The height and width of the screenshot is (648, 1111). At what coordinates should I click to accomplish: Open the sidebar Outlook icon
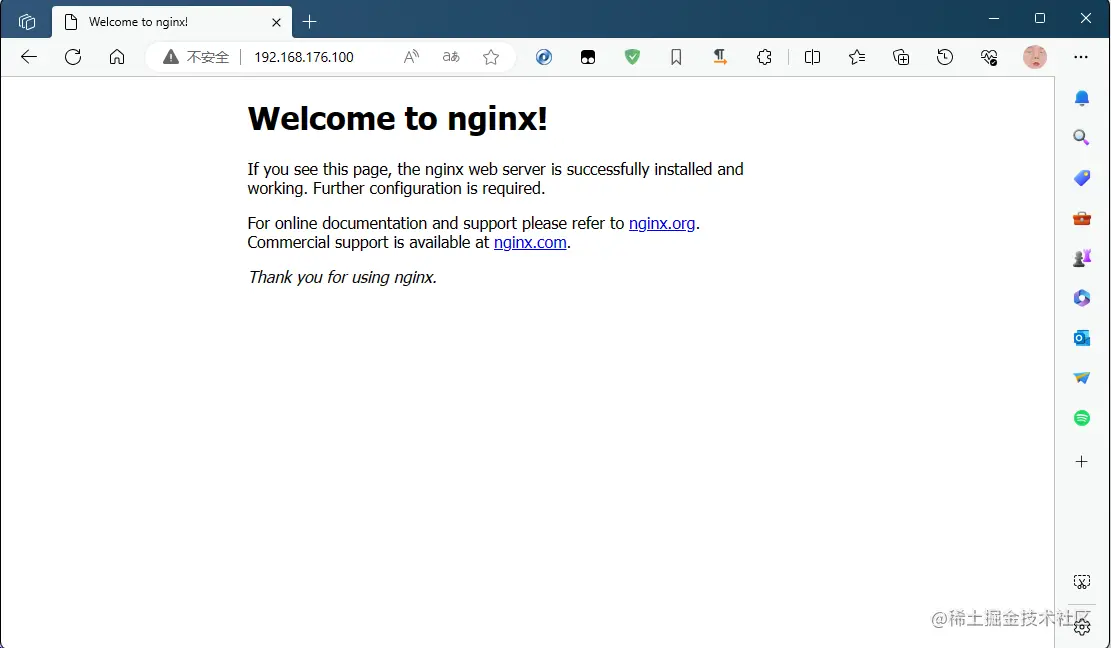(x=1081, y=339)
